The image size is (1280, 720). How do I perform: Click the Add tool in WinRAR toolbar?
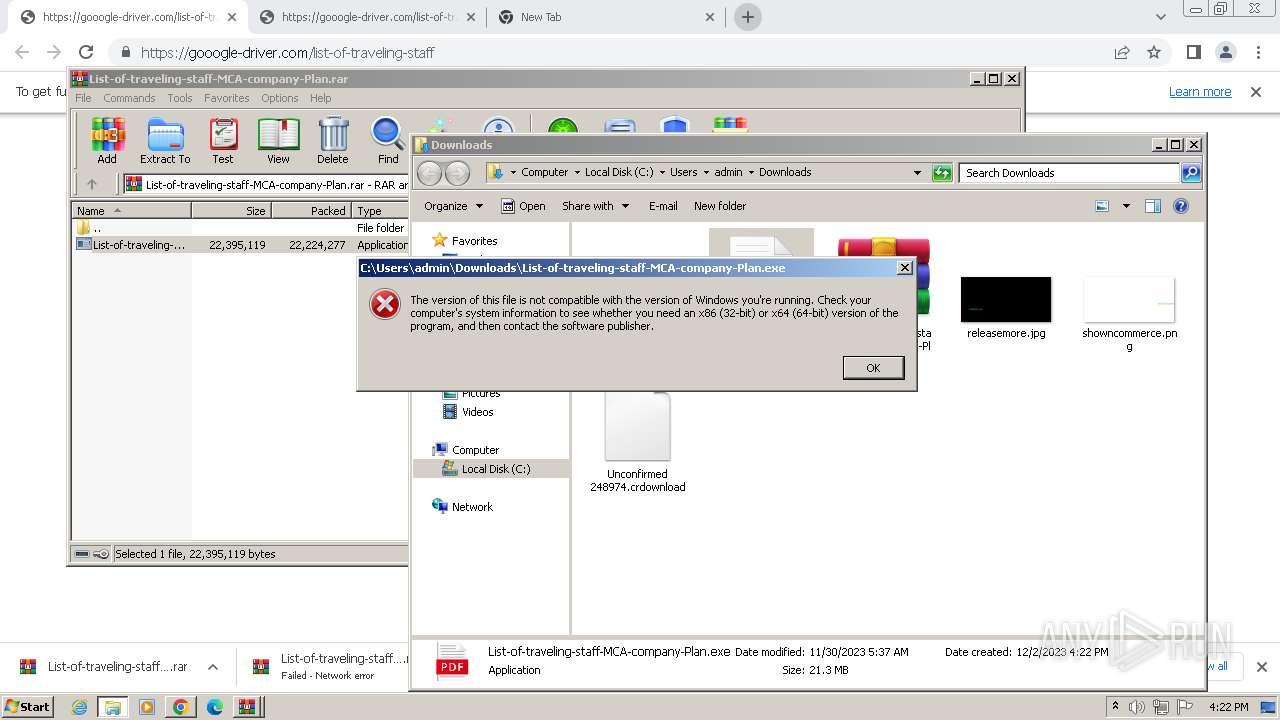107,140
